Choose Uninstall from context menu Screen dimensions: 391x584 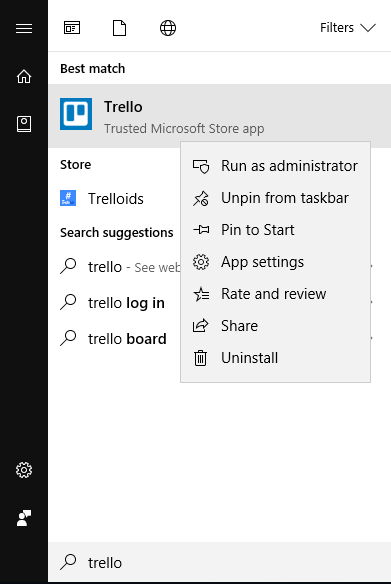[275, 358]
